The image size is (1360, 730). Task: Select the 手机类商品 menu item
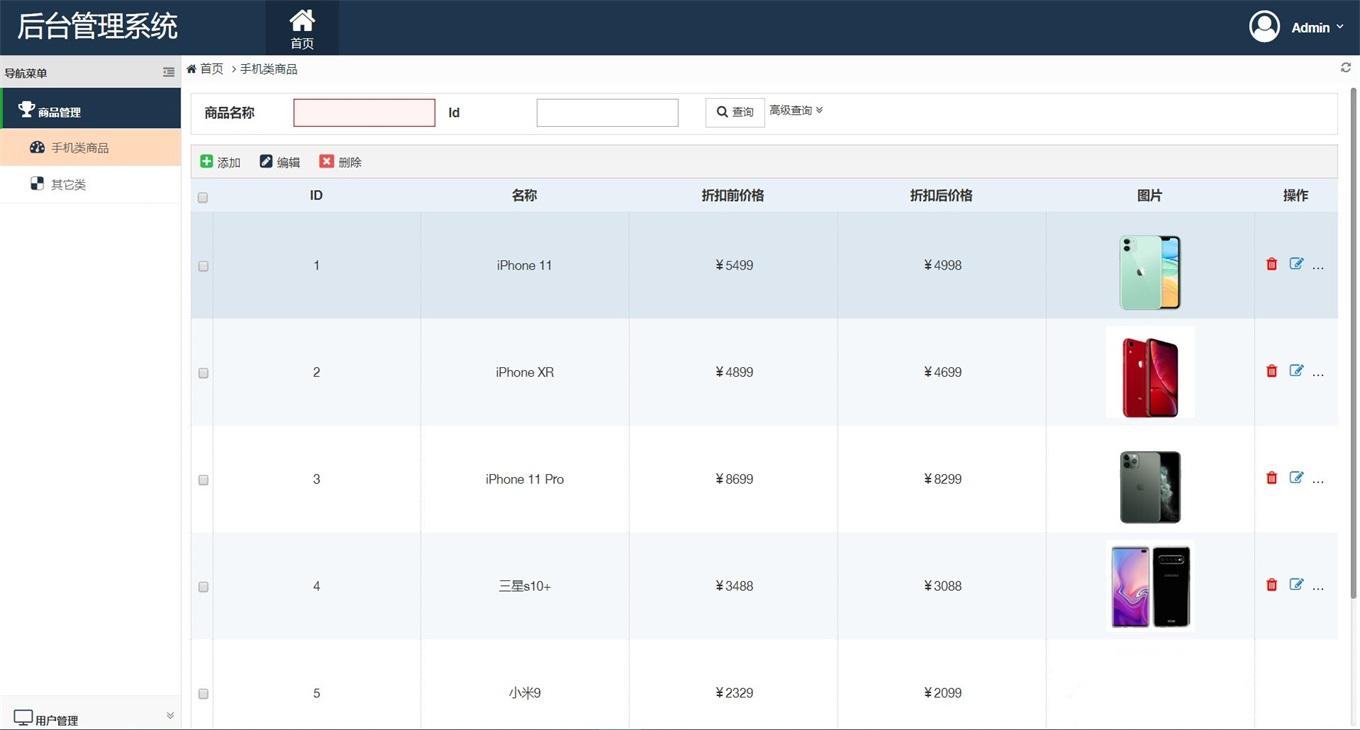click(90, 147)
